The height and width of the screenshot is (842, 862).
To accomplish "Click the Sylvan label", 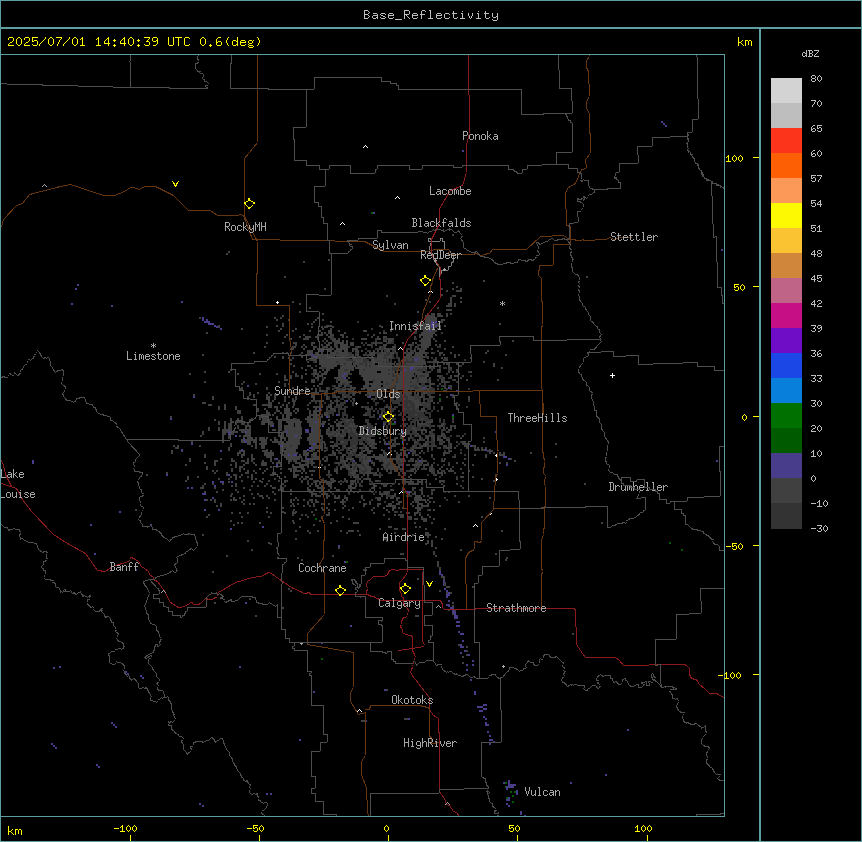I will click(390, 245).
